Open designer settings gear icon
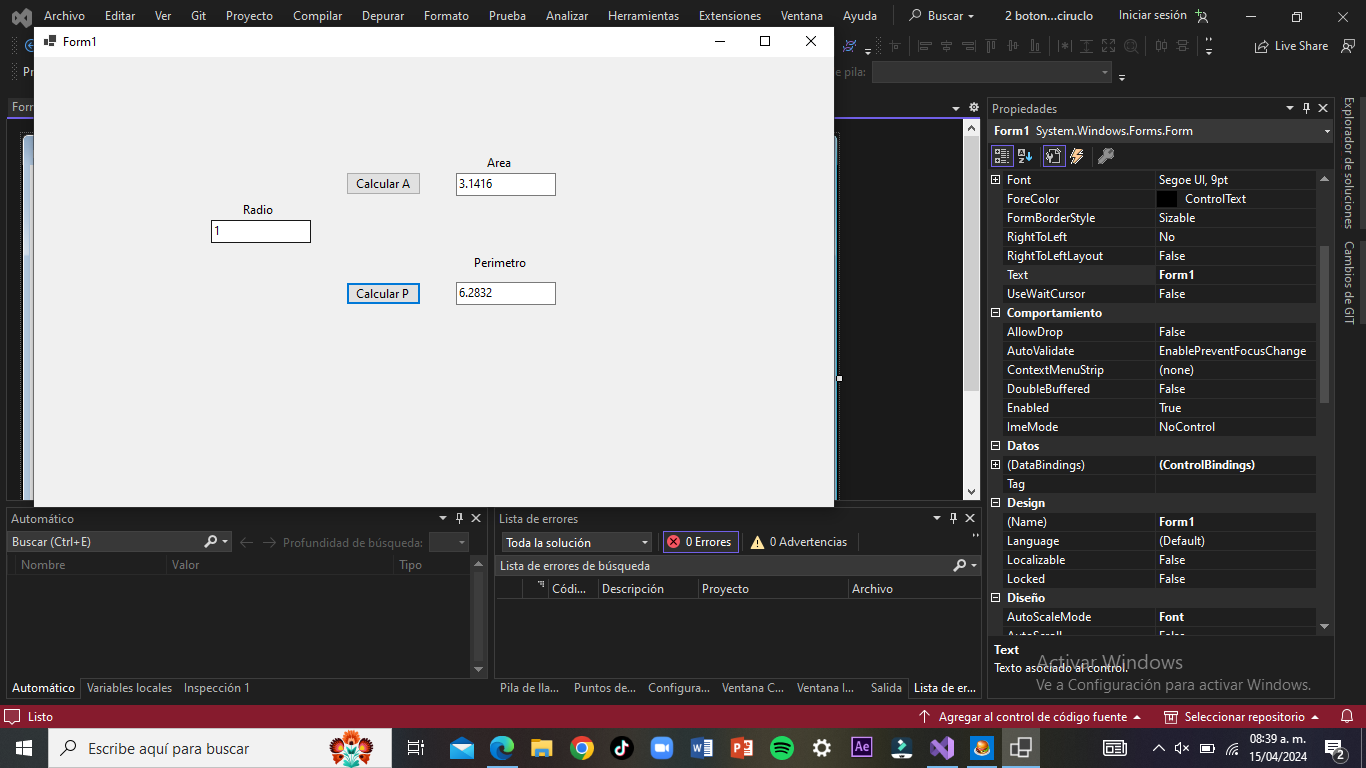The image size is (1366, 768). click(973, 107)
